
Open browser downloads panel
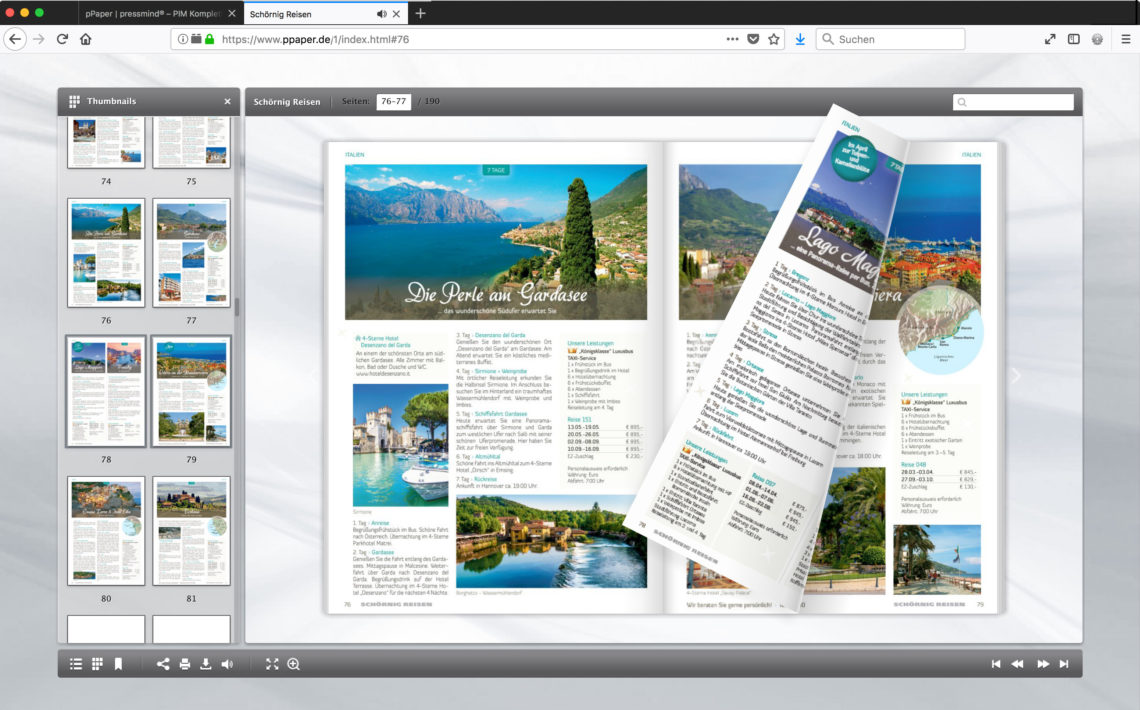pos(800,39)
